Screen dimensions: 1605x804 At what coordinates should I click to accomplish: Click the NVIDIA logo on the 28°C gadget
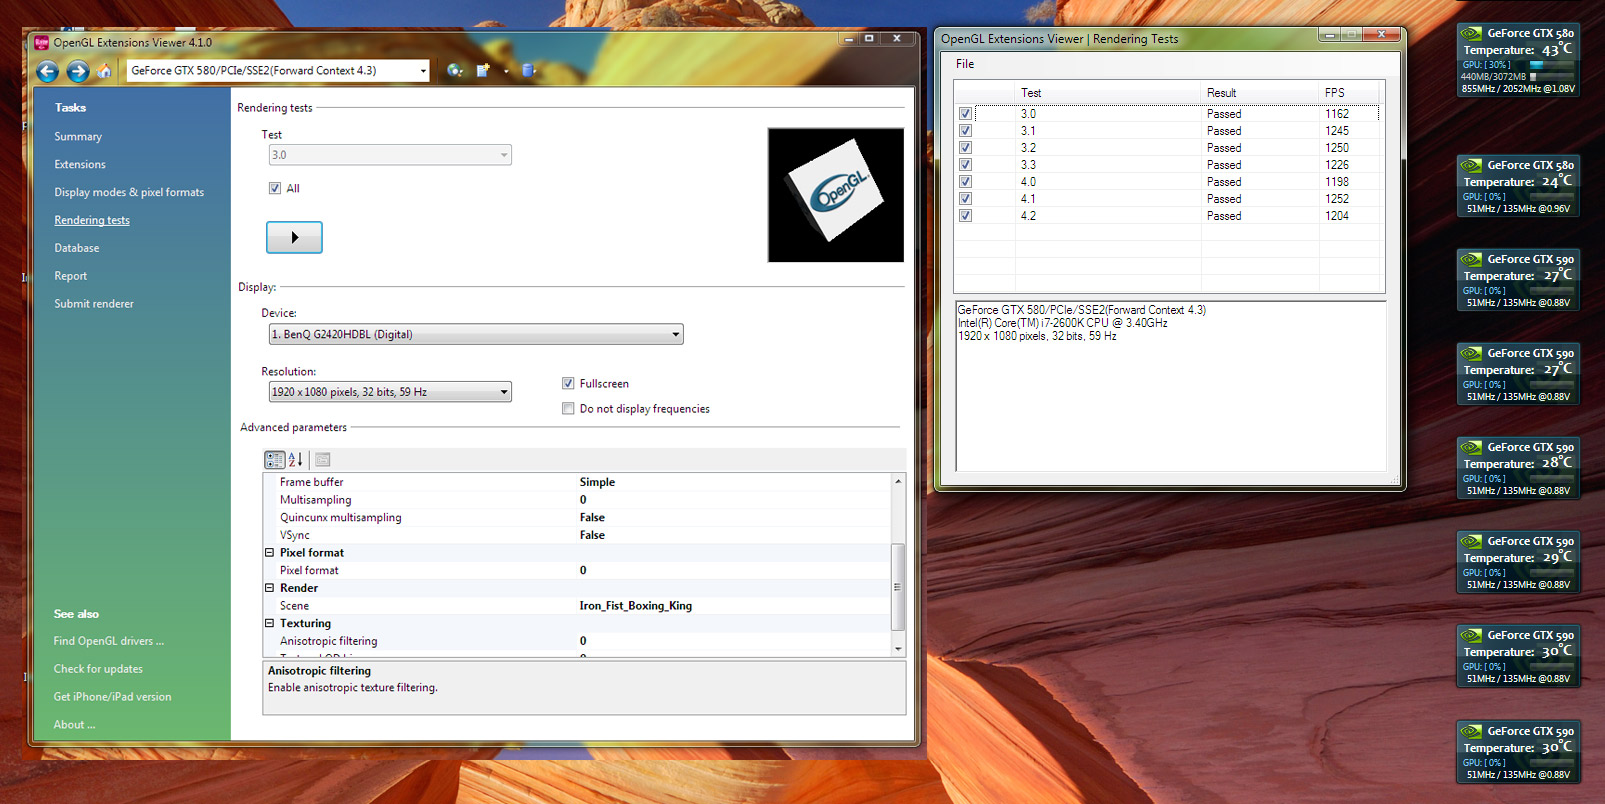(1470, 447)
